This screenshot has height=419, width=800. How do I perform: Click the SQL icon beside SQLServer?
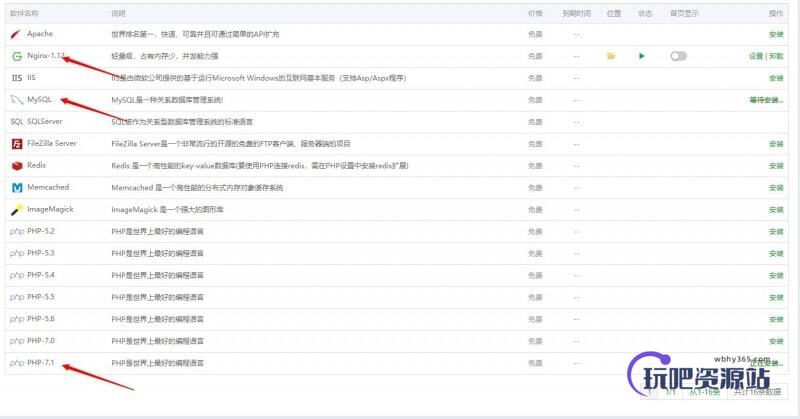(x=17, y=121)
